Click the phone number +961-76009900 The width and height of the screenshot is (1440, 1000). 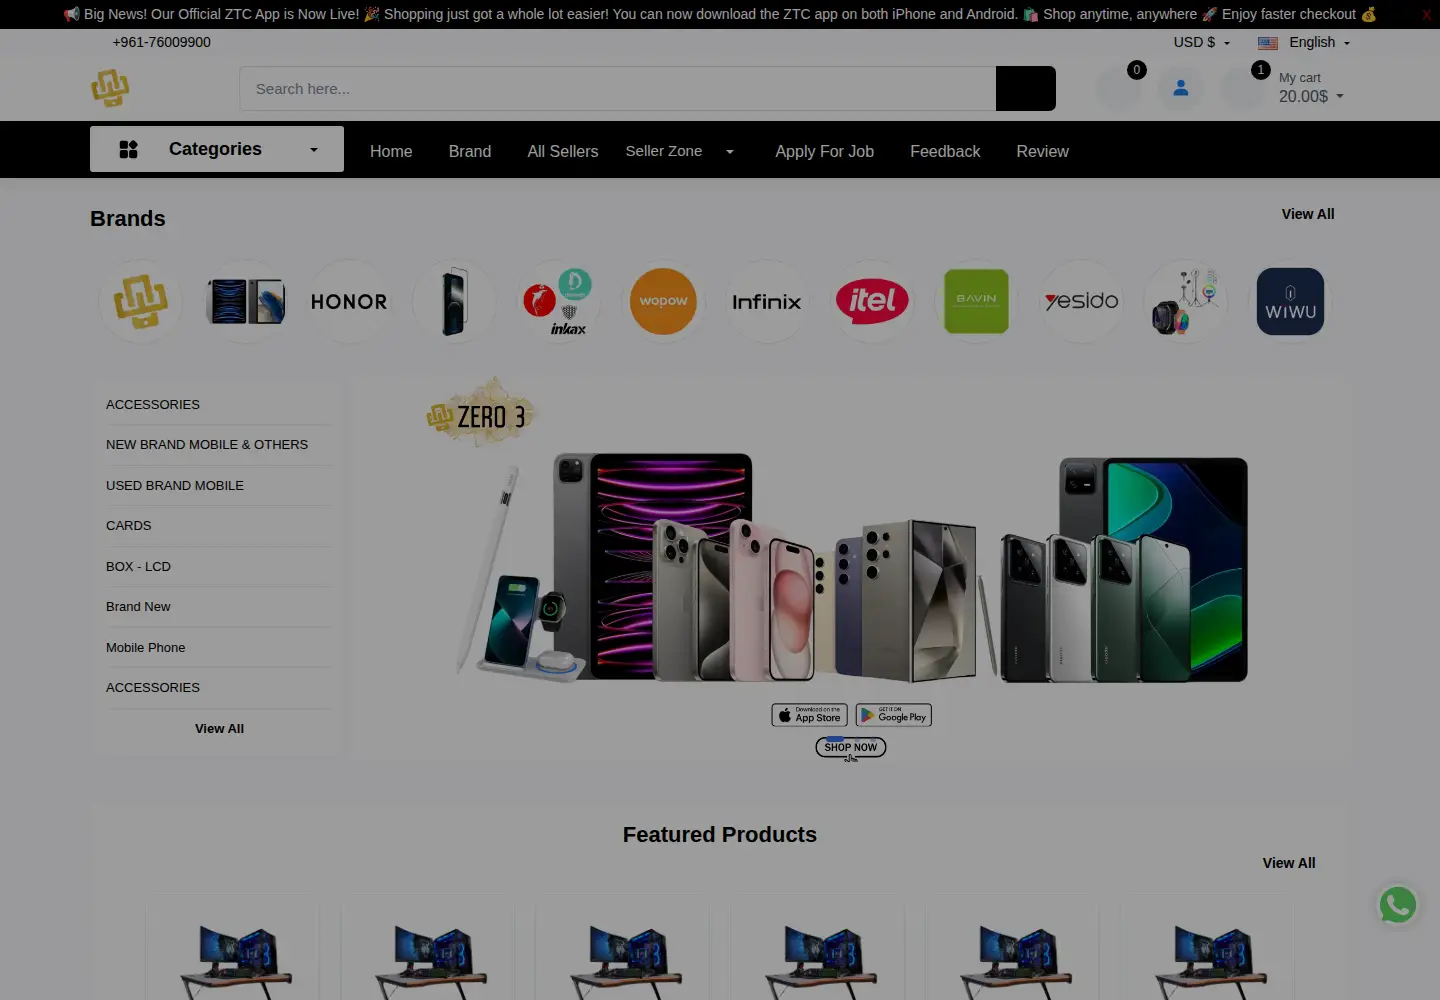[x=162, y=42]
